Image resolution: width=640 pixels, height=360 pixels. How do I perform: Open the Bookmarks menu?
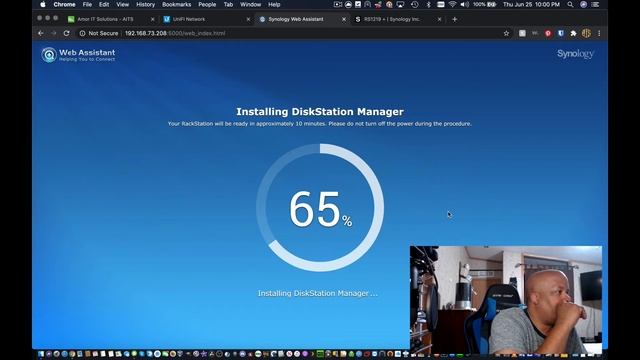[176, 4]
